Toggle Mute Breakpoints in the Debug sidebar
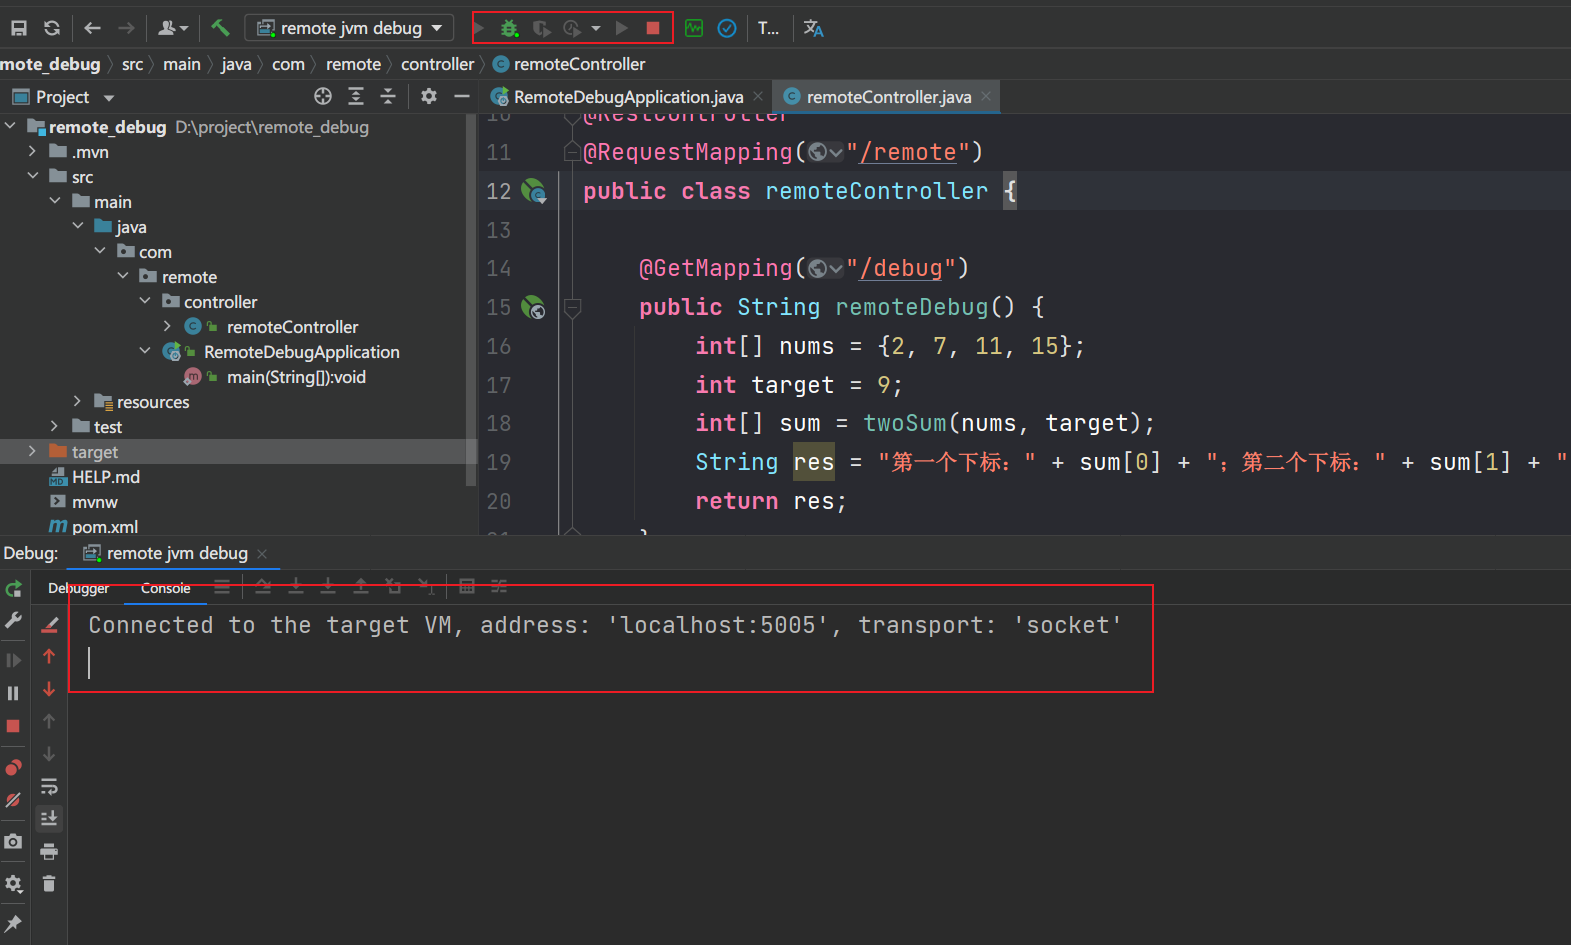Image resolution: width=1571 pixels, height=945 pixels. click(13, 800)
